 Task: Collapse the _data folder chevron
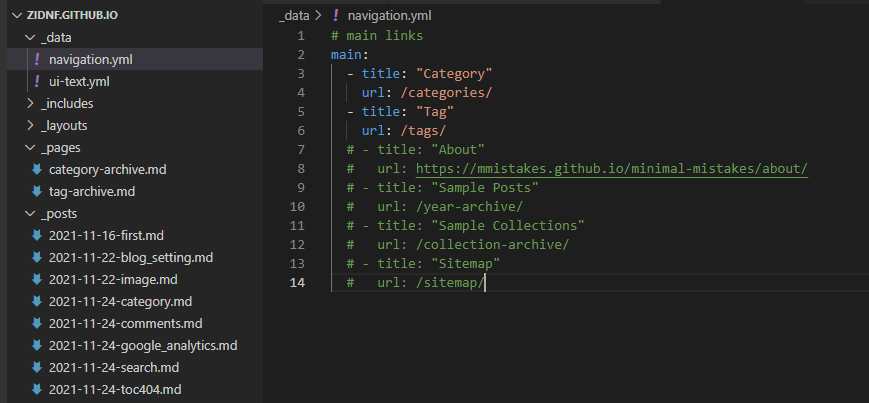30,38
